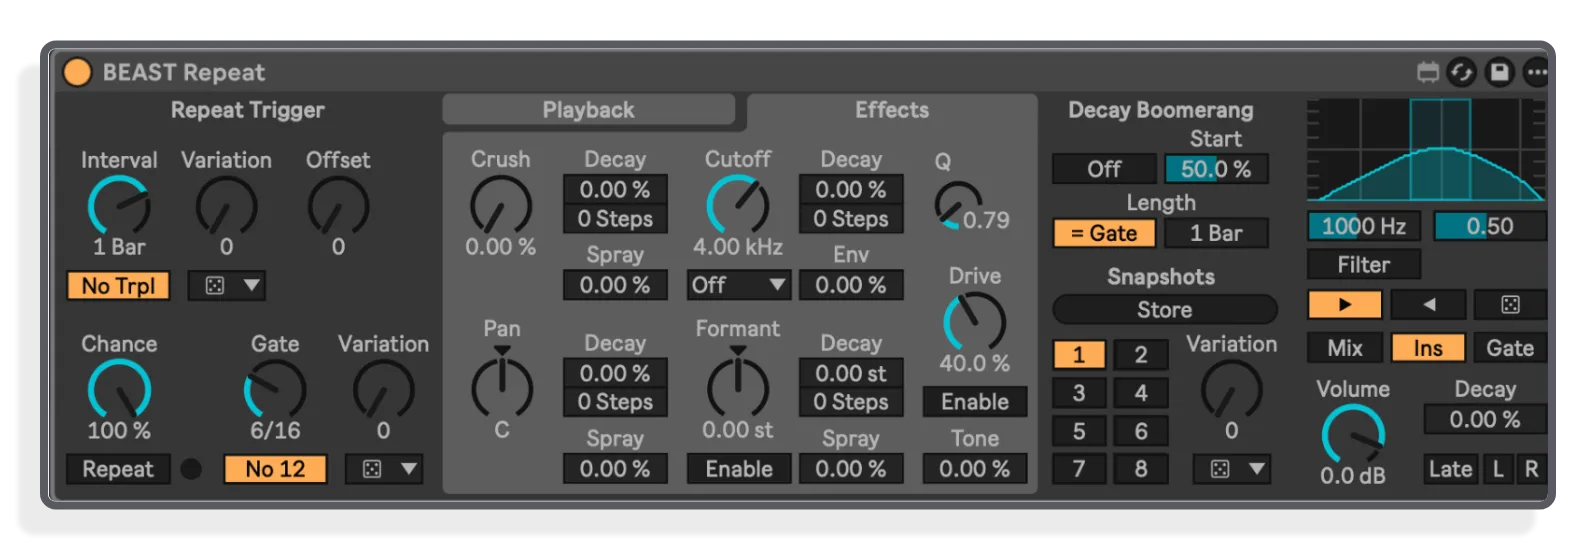Toggle the Decay Boomerang Off button
The height and width of the screenshot is (549, 1596).
tap(1104, 169)
